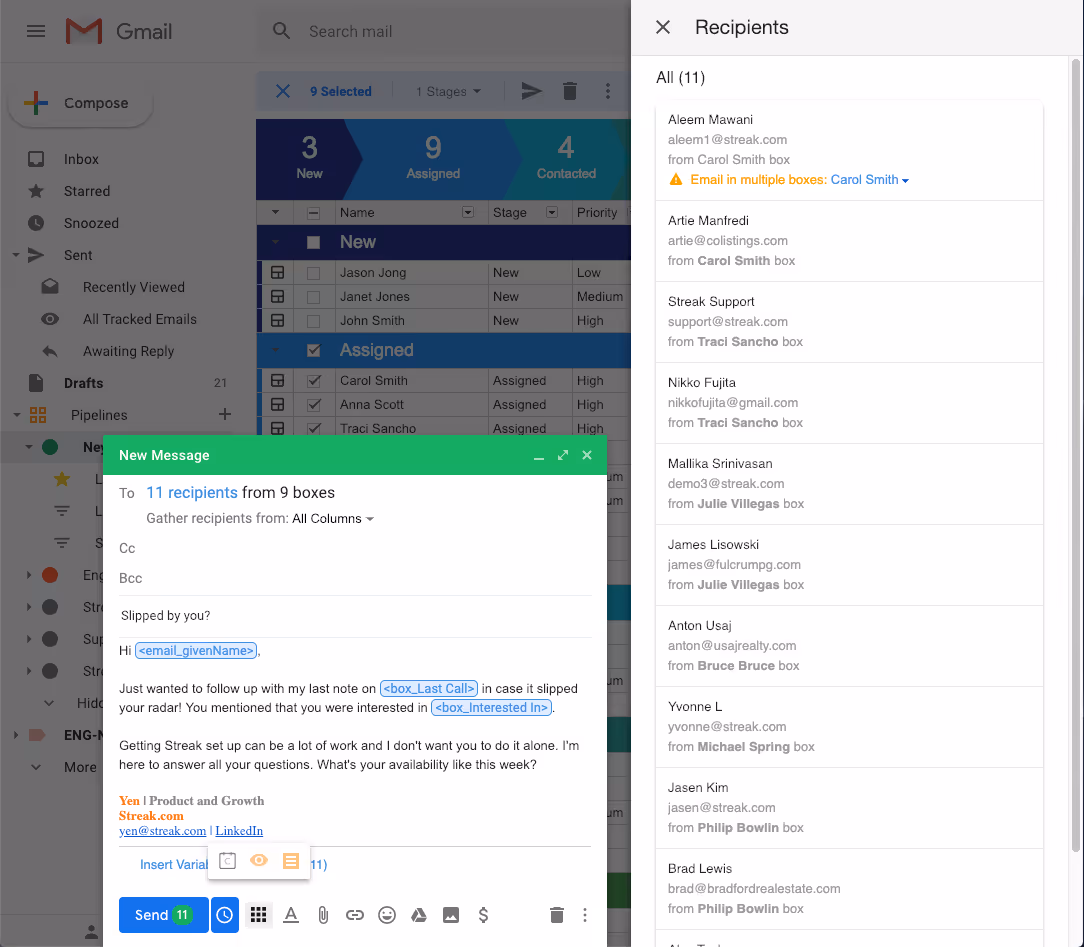Viewport: 1084px width, 947px height.
Task: Open Awaiting Reply view
Action: point(129,351)
